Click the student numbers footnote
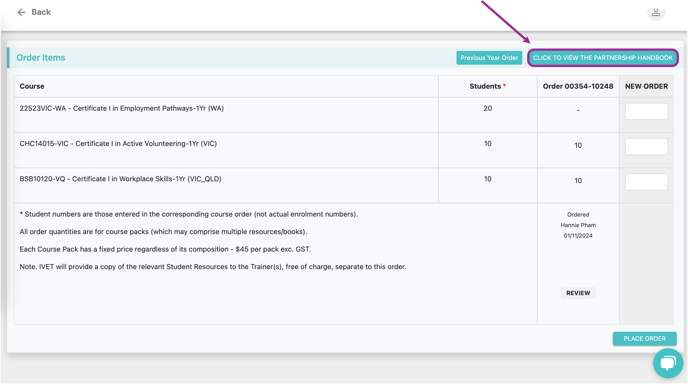The image size is (688, 384). [x=189, y=214]
